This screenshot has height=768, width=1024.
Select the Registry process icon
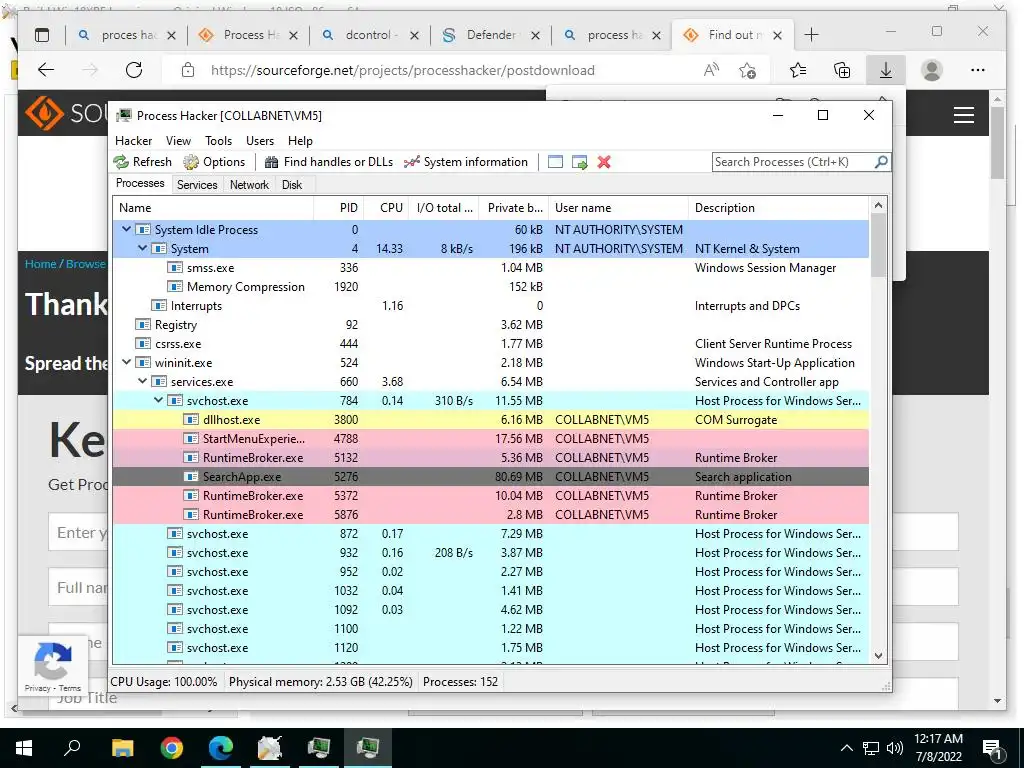143,325
